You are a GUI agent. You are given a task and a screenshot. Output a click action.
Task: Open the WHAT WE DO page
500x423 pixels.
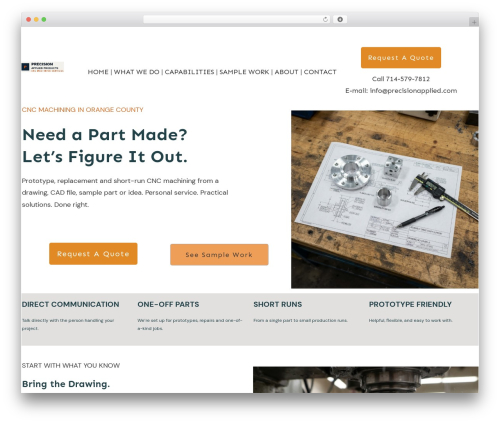click(x=137, y=72)
